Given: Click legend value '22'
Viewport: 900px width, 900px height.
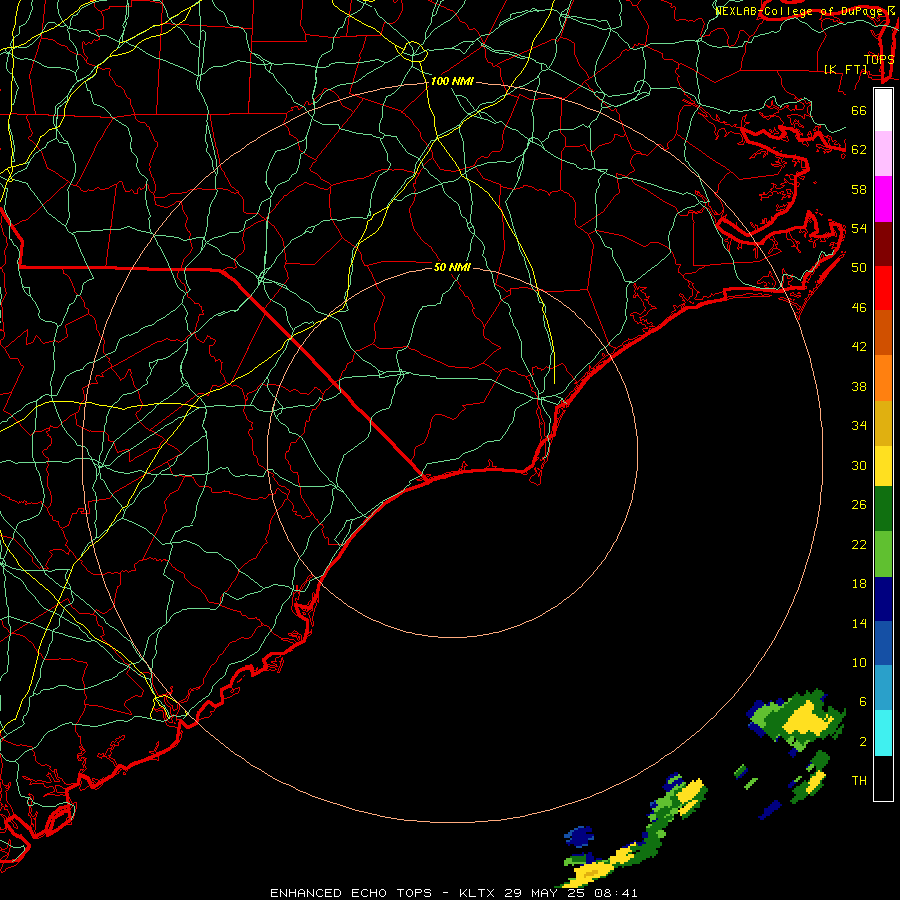Looking at the screenshot, I should pos(859,544).
